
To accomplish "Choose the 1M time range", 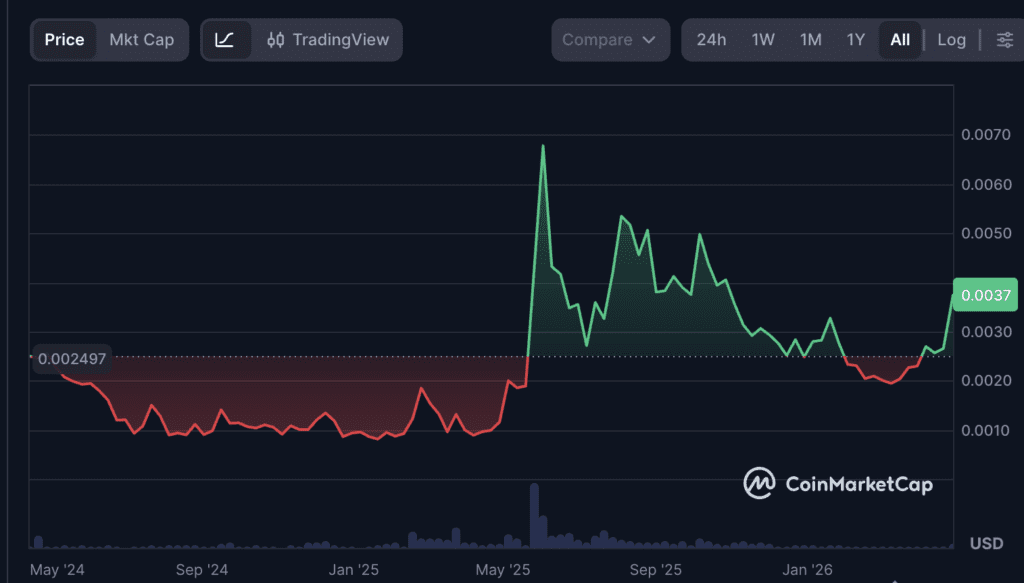I will tap(810, 40).
